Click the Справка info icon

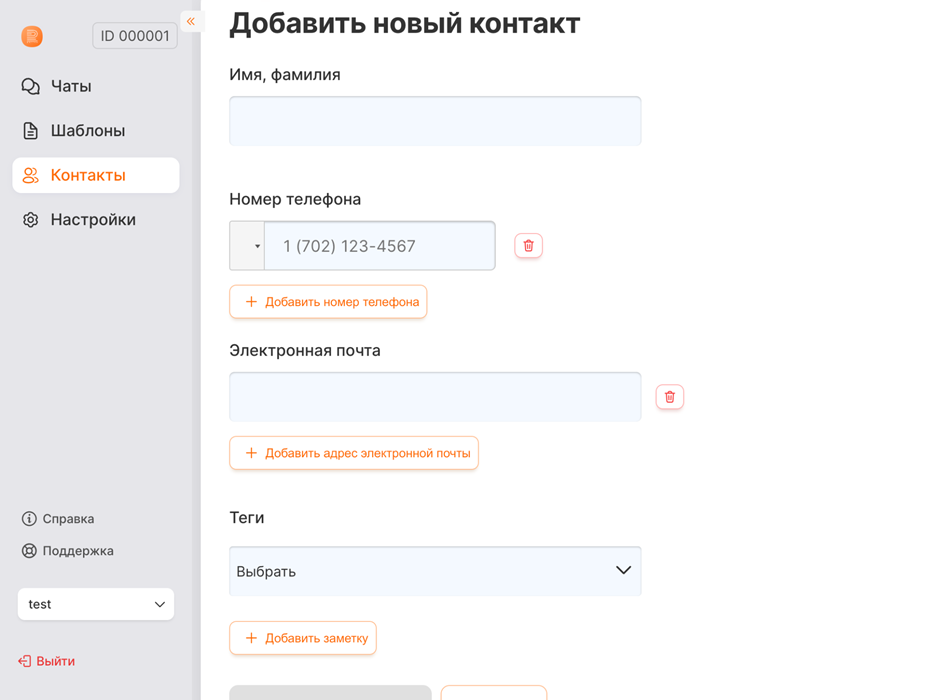coord(29,518)
